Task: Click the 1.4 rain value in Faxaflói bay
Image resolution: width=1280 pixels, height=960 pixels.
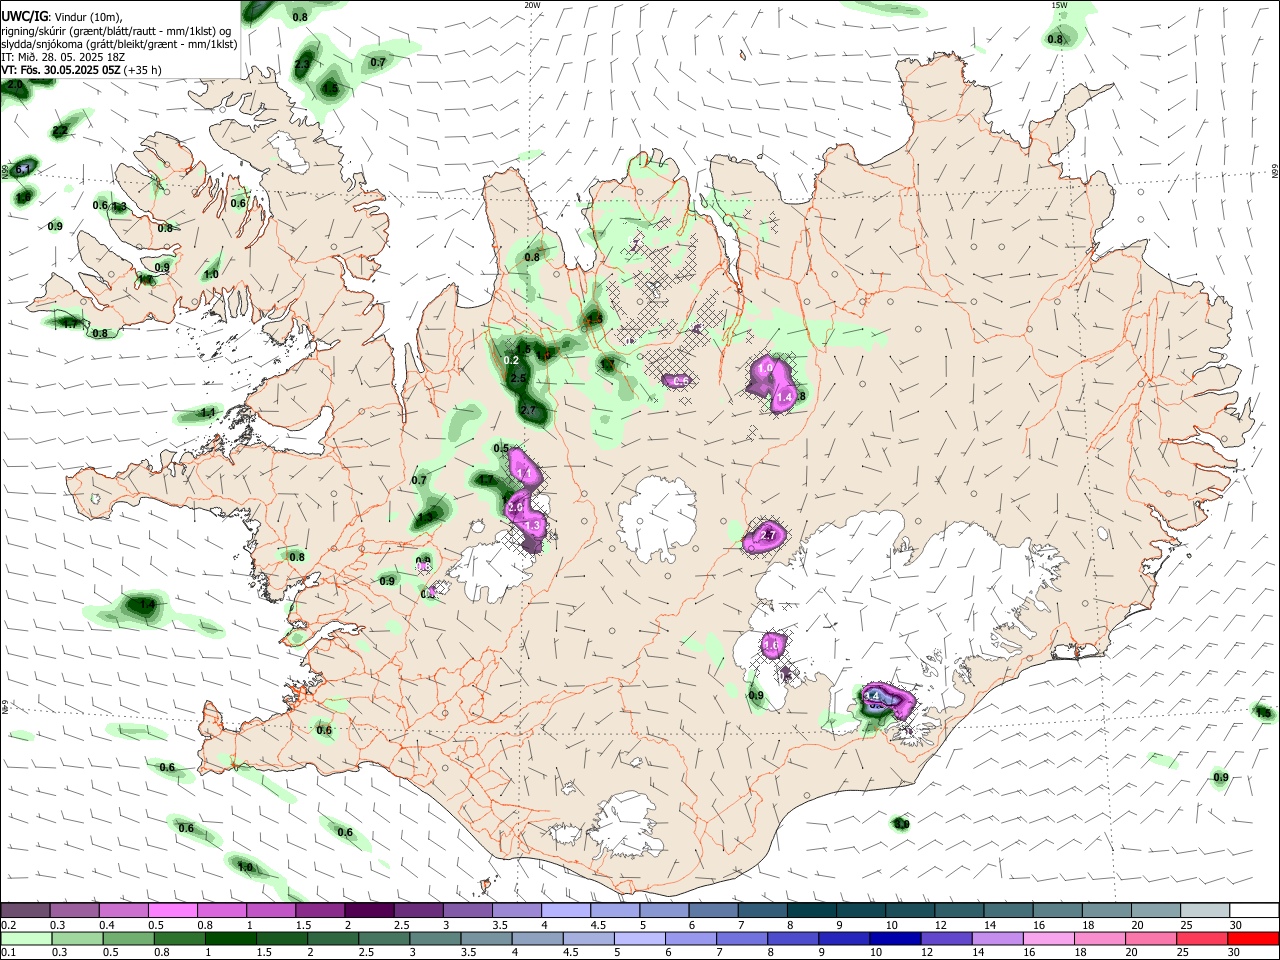Action: 147,605
